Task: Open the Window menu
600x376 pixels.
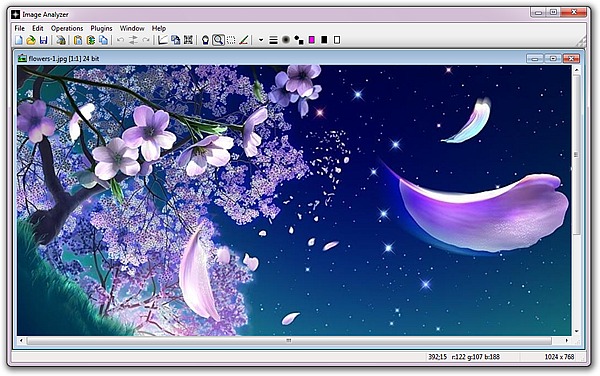Action: pos(132,28)
